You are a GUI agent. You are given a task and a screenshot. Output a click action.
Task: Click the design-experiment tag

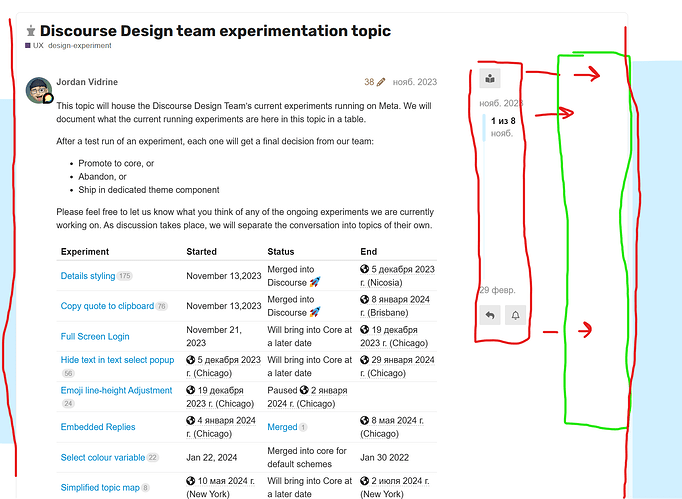coord(80,45)
